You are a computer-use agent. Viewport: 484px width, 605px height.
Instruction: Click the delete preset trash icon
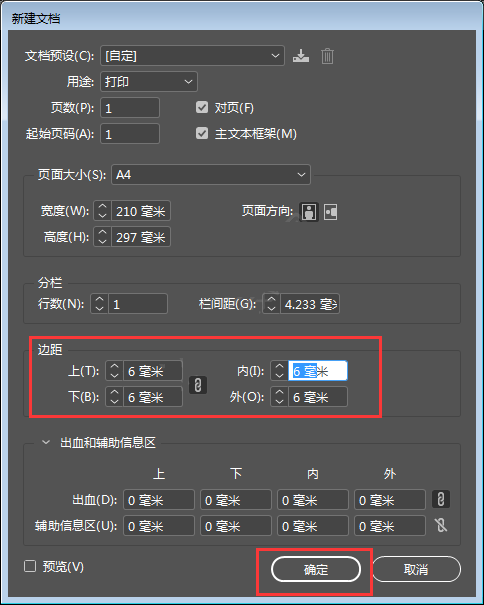(327, 56)
